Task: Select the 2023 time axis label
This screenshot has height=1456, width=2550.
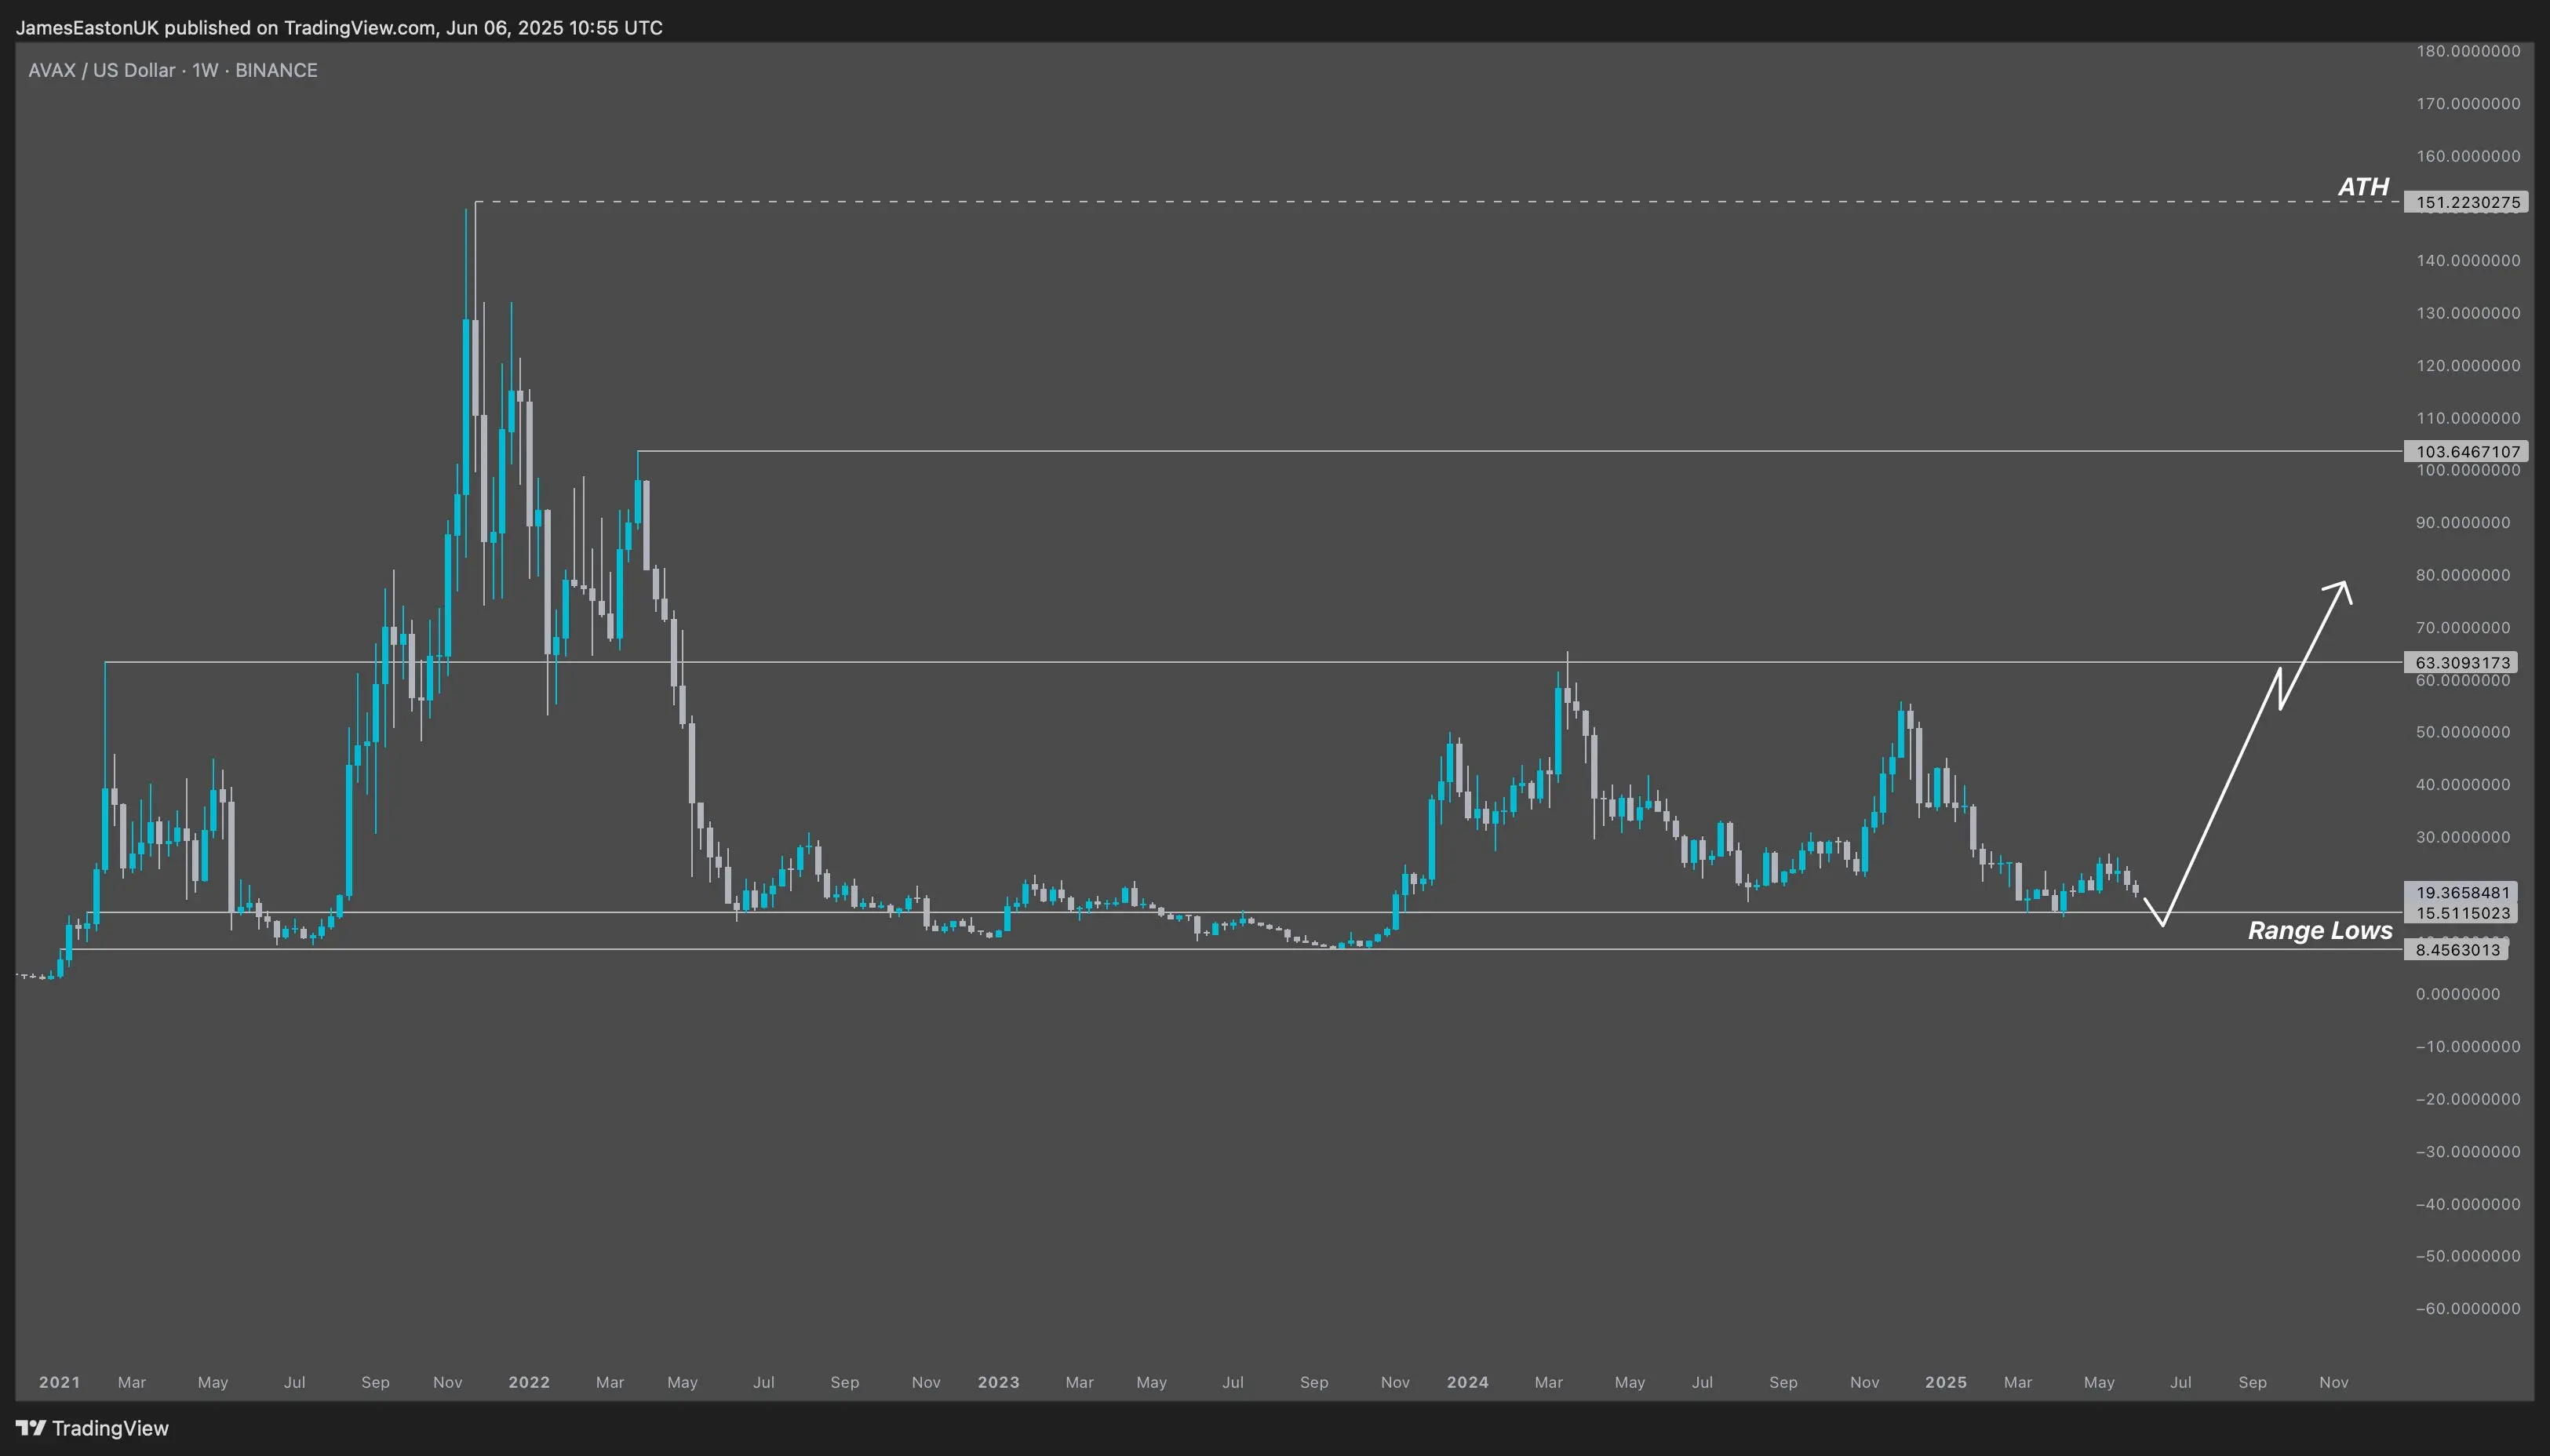Action: pos(998,1382)
